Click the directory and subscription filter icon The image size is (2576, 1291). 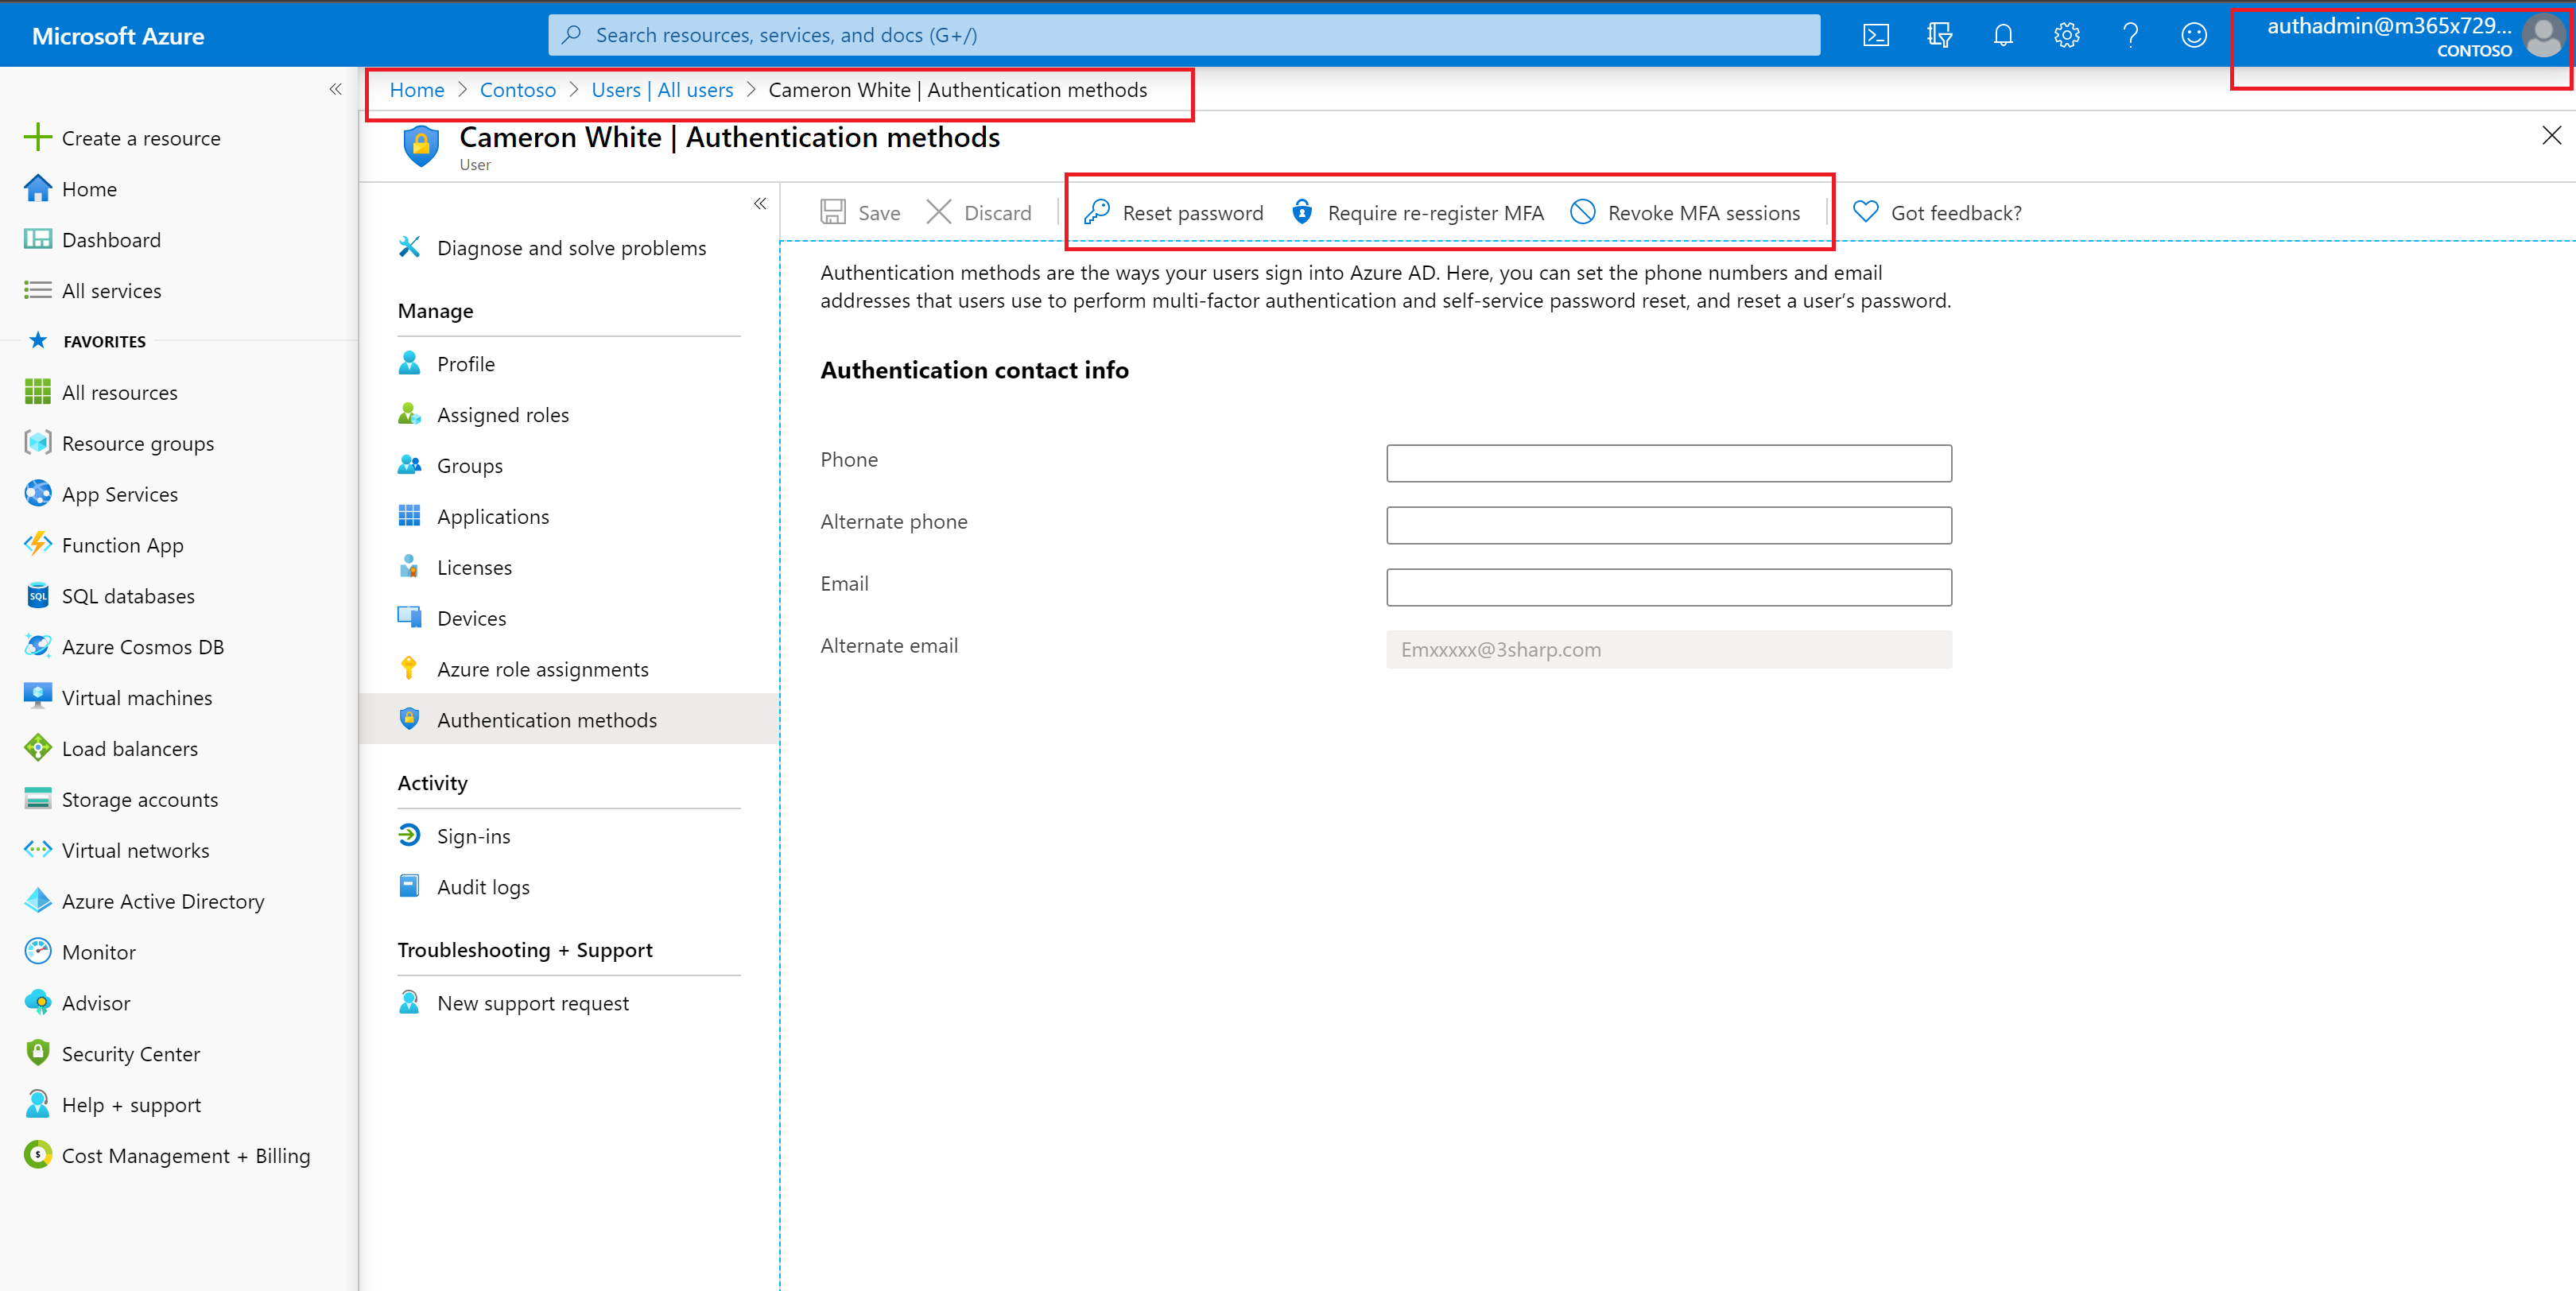tap(1939, 36)
